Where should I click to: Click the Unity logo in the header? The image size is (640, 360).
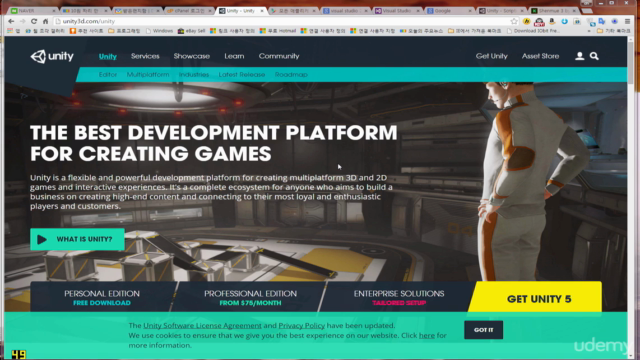point(52,56)
